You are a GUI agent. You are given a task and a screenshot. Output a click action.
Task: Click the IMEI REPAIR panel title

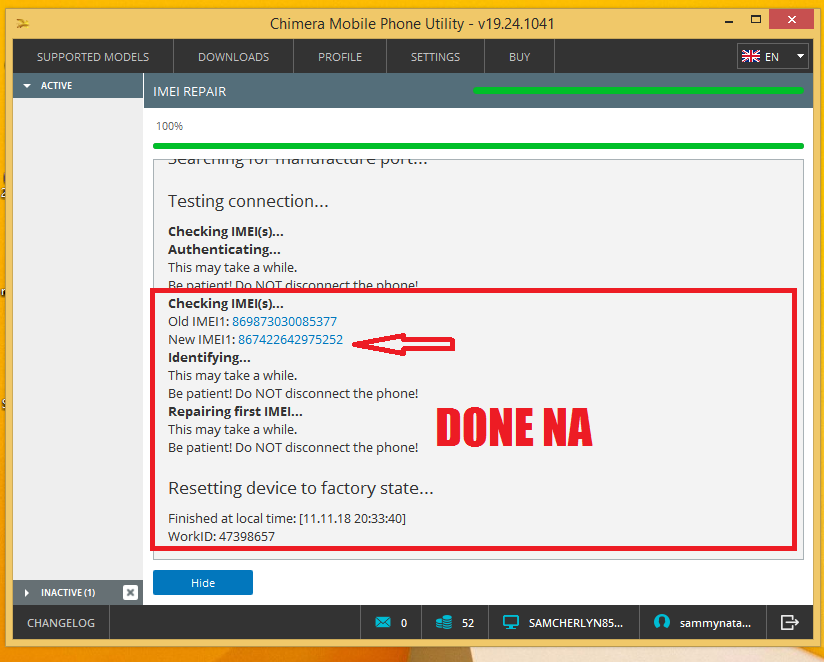pyautogui.click(x=190, y=91)
